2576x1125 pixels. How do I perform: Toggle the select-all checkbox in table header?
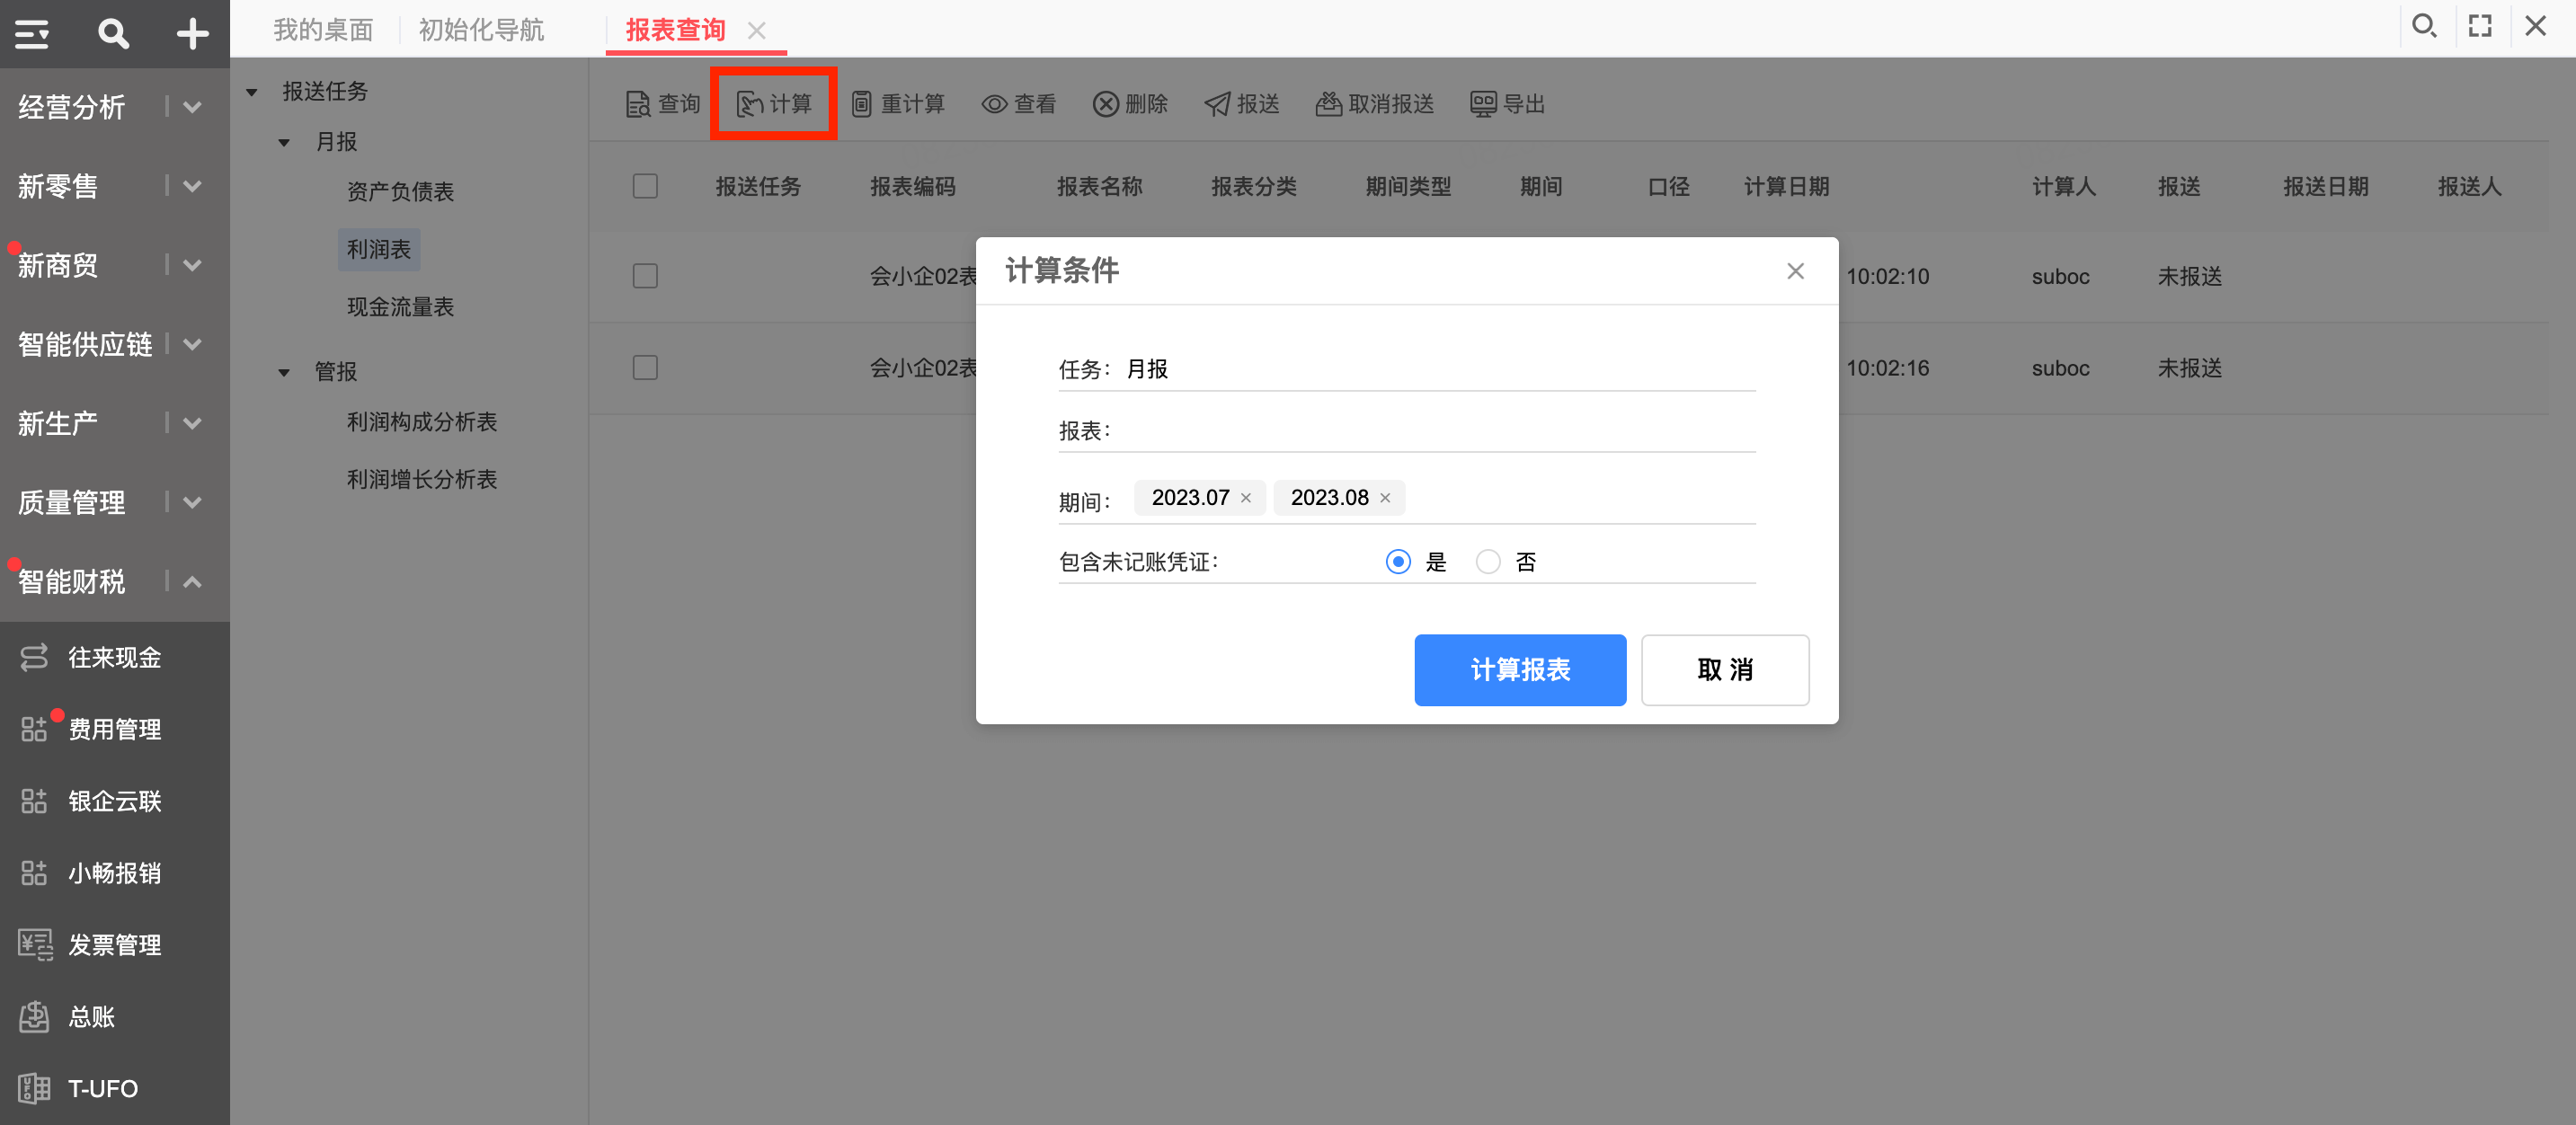coord(645,186)
